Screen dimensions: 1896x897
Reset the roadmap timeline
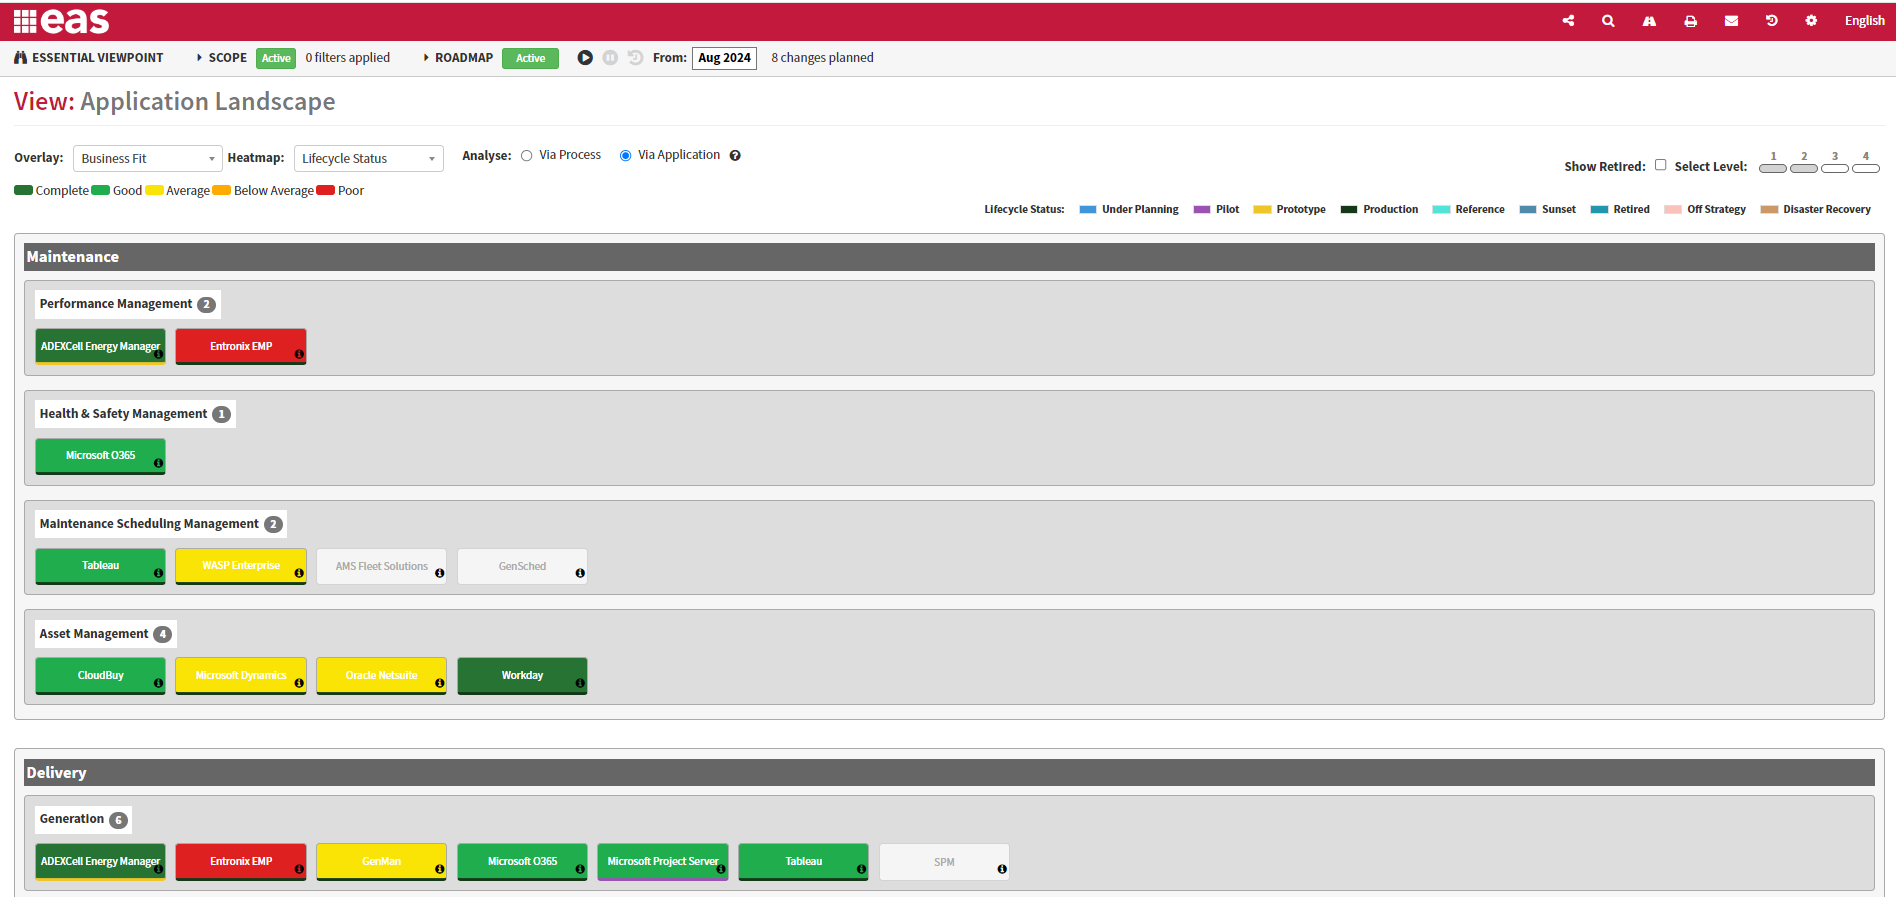[x=635, y=58]
